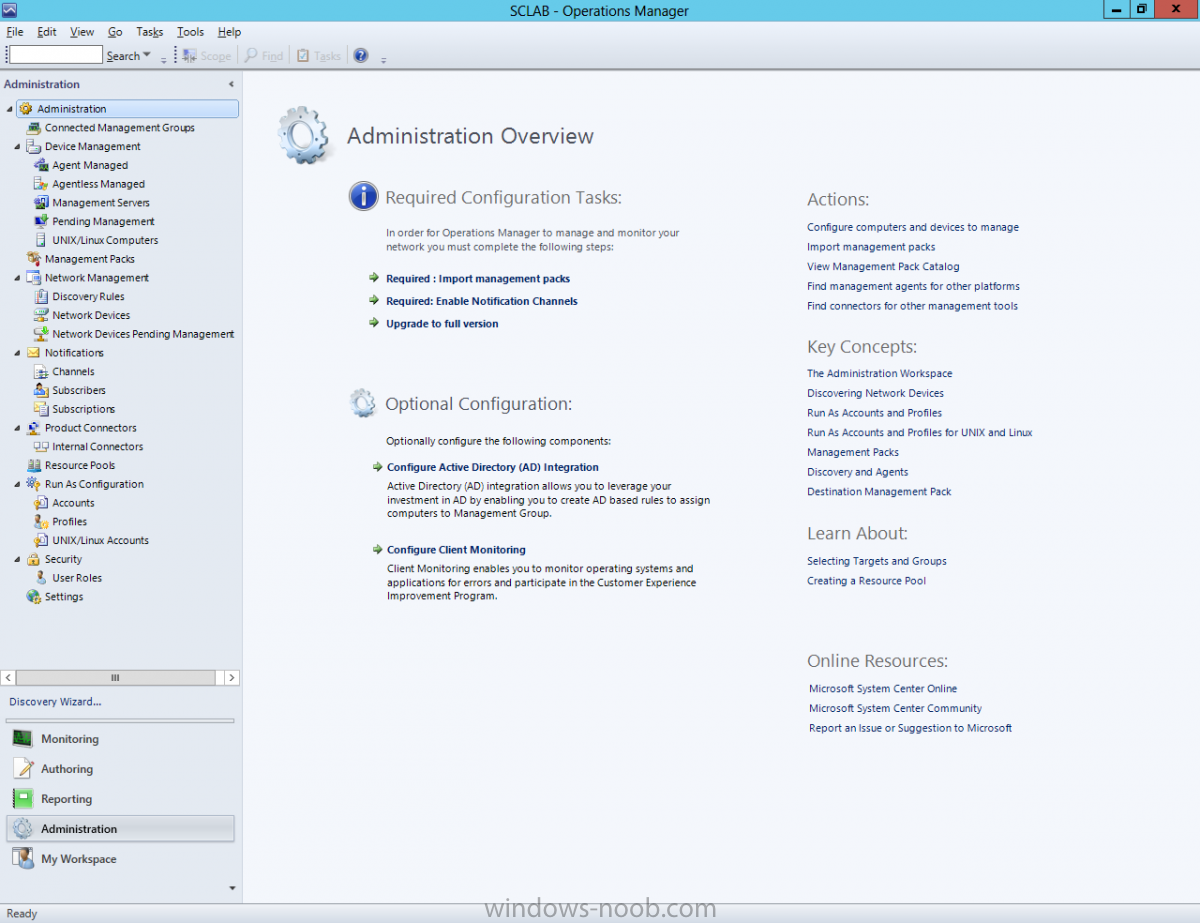Screen dimensions: 1200x923
Task: Select the Administration workspace button
Action: click(x=120, y=829)
